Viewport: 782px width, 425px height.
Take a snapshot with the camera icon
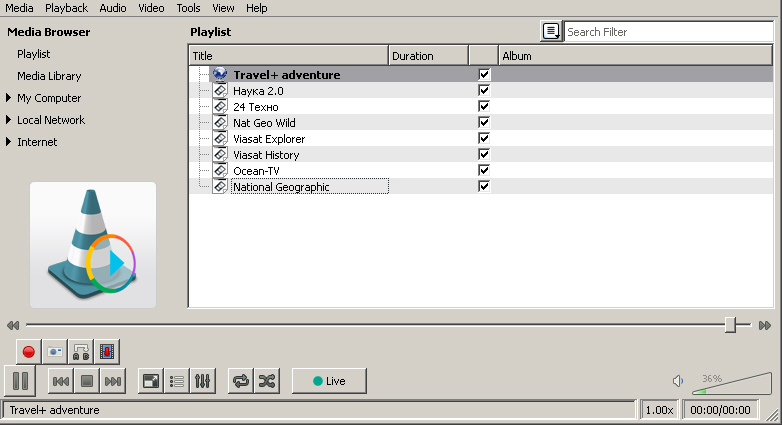click(x=55, y=352)
